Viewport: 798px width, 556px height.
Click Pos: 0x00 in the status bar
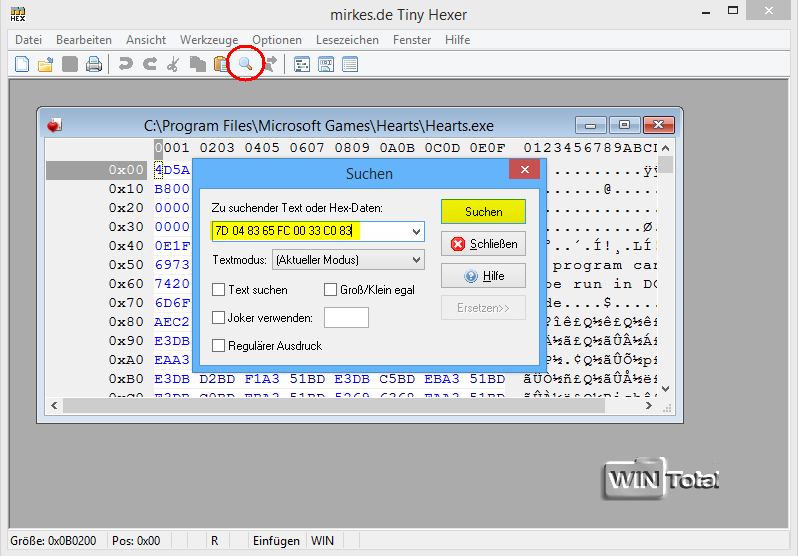click(x=136, y=541)
